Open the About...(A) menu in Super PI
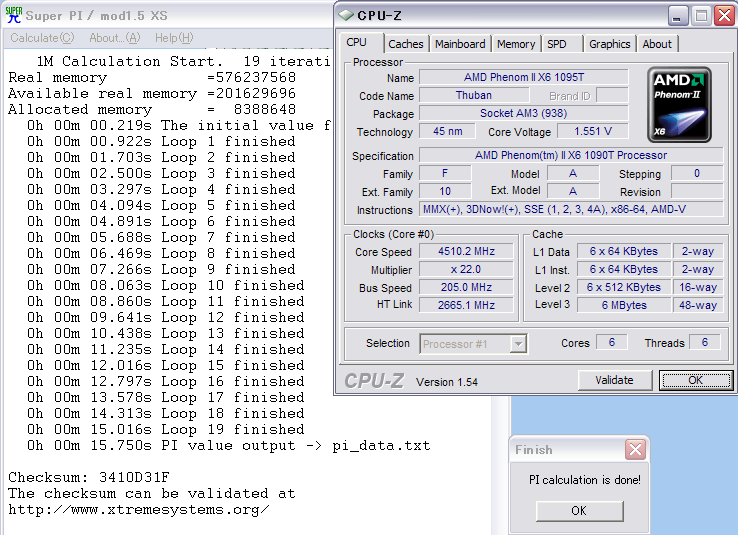This screenshot has width=738, height=535. (x=115, y=38)
